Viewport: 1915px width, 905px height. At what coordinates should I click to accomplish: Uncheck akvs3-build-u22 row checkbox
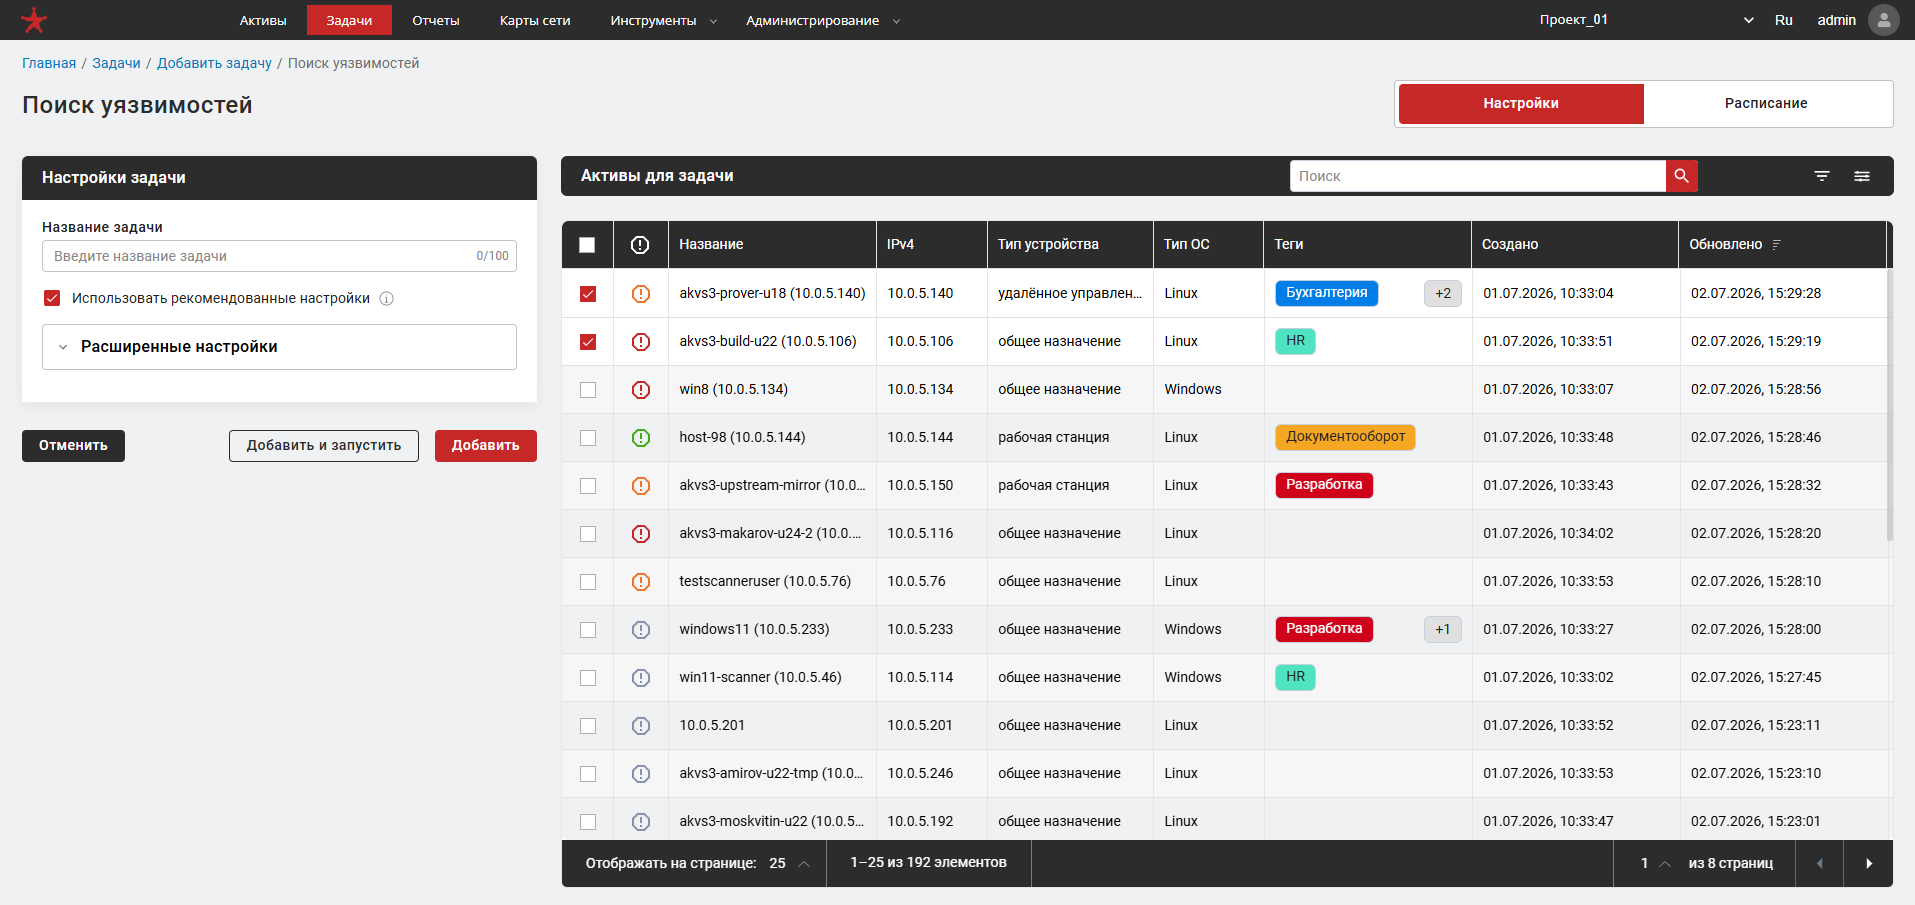pos(588,342)
